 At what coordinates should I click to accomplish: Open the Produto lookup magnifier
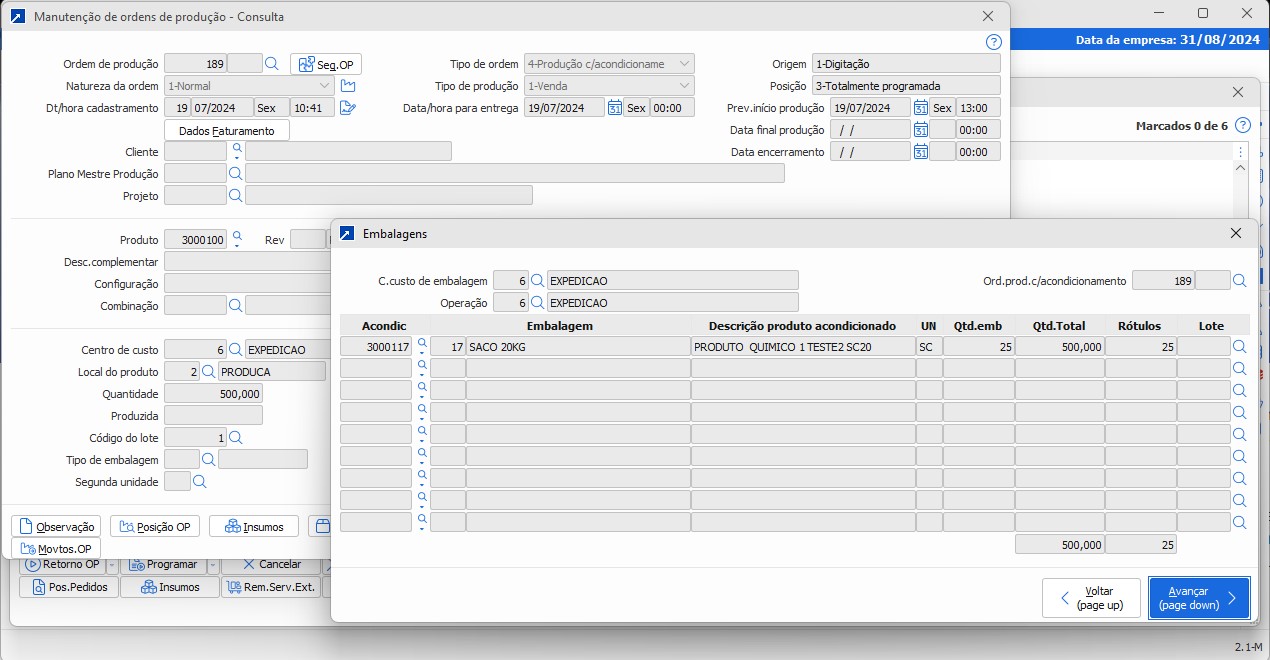pos(237,237)
